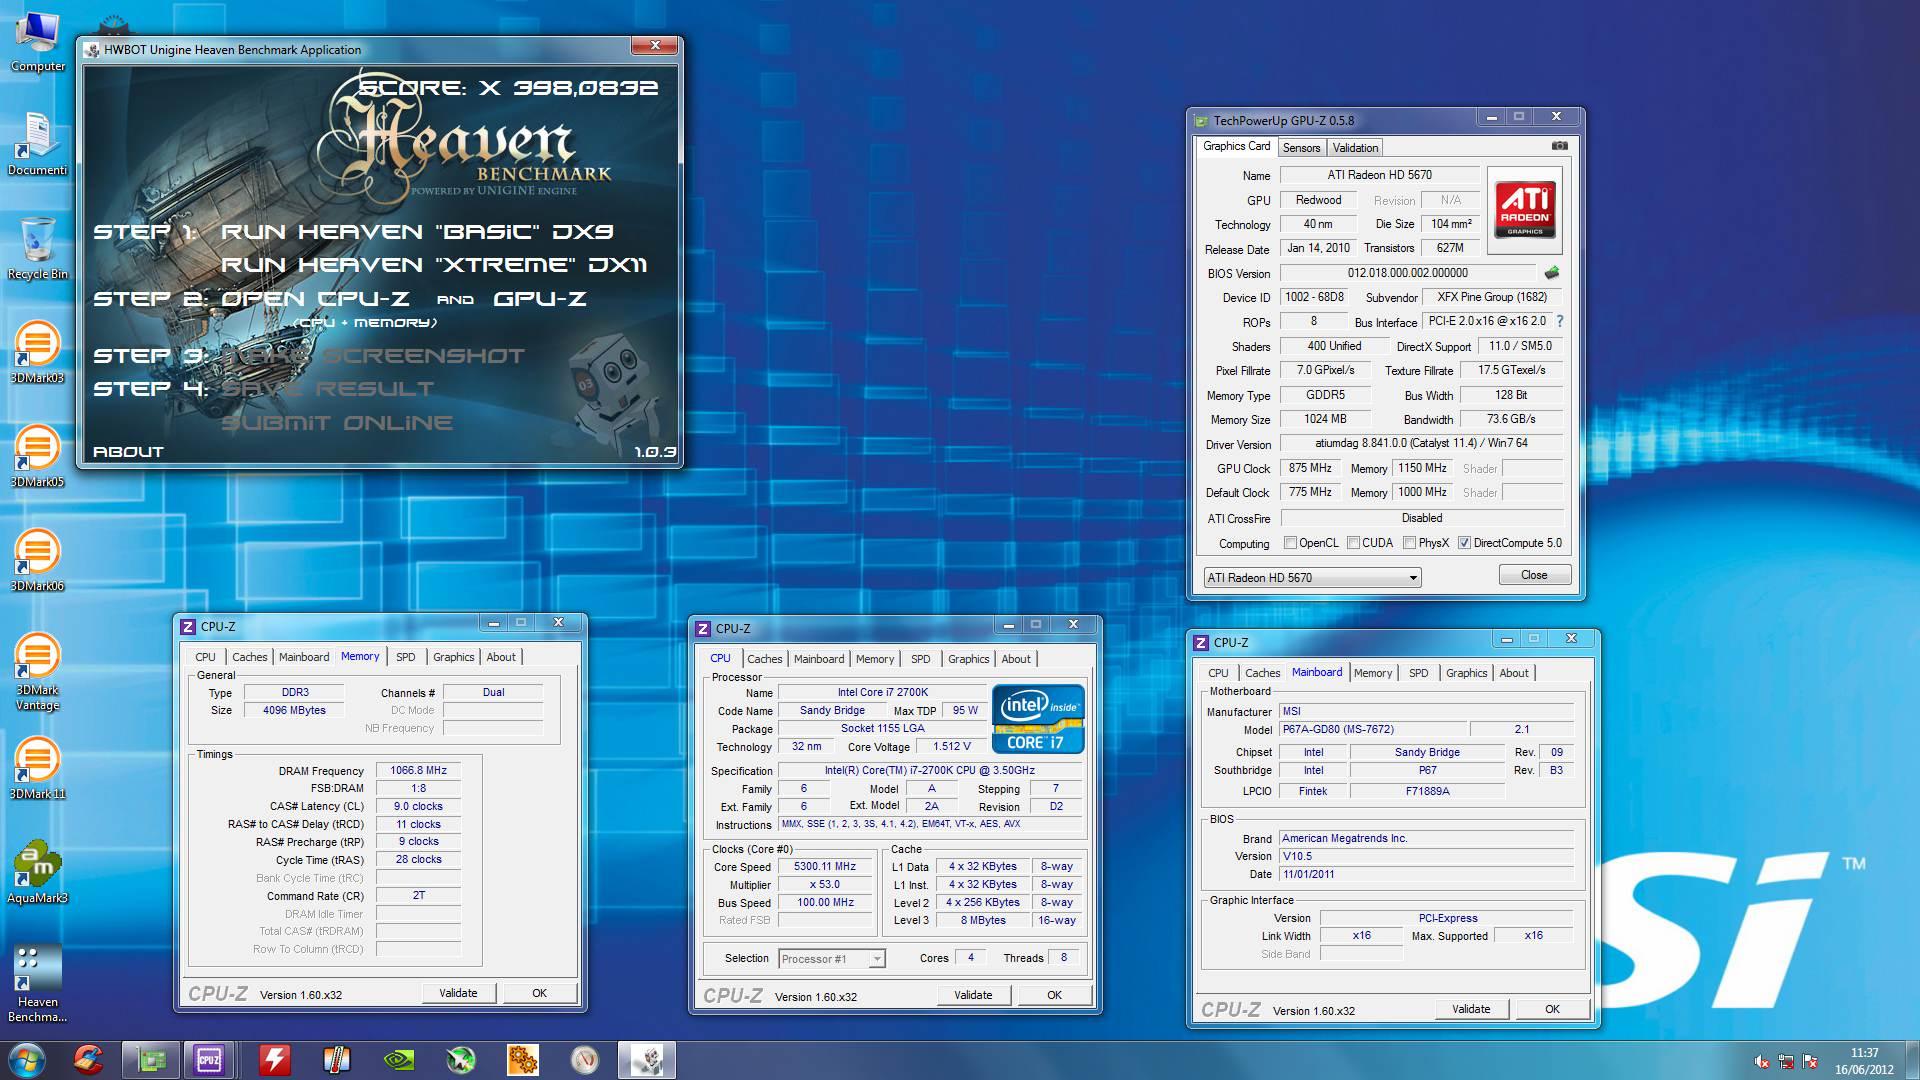The height and width of the screenshot is (1080, 1920).
Task: Switch to Validation tab in GPU-Z
Action: click(1355, 147)
